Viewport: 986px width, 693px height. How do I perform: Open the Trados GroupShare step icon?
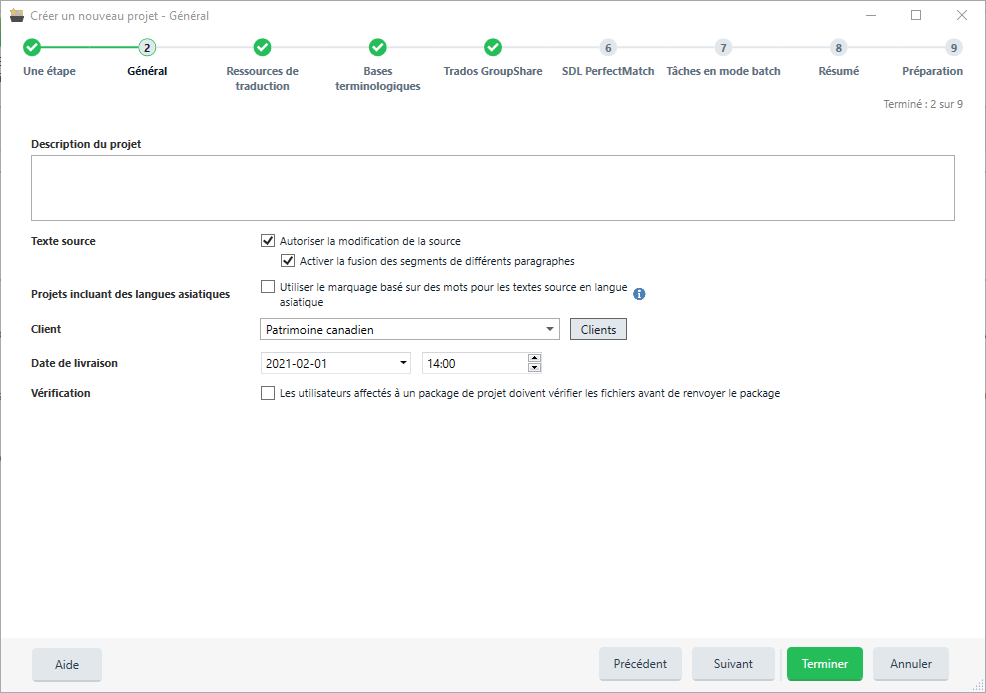(493, 47)
